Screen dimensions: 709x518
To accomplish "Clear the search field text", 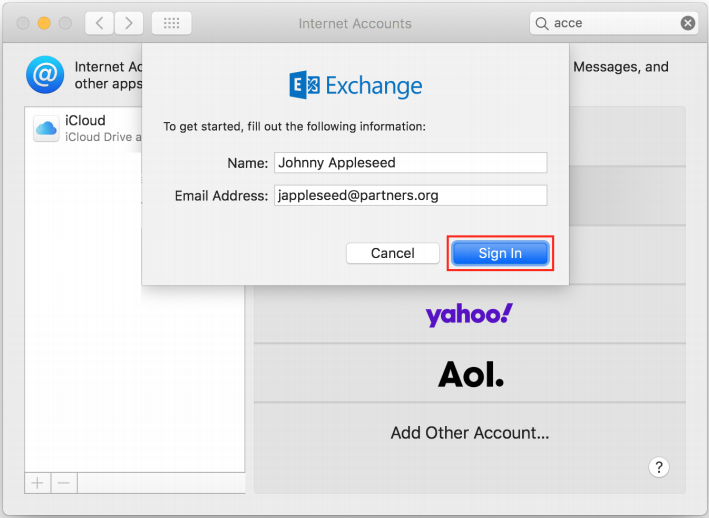I will pyautogui.click(x=688, y=23).
